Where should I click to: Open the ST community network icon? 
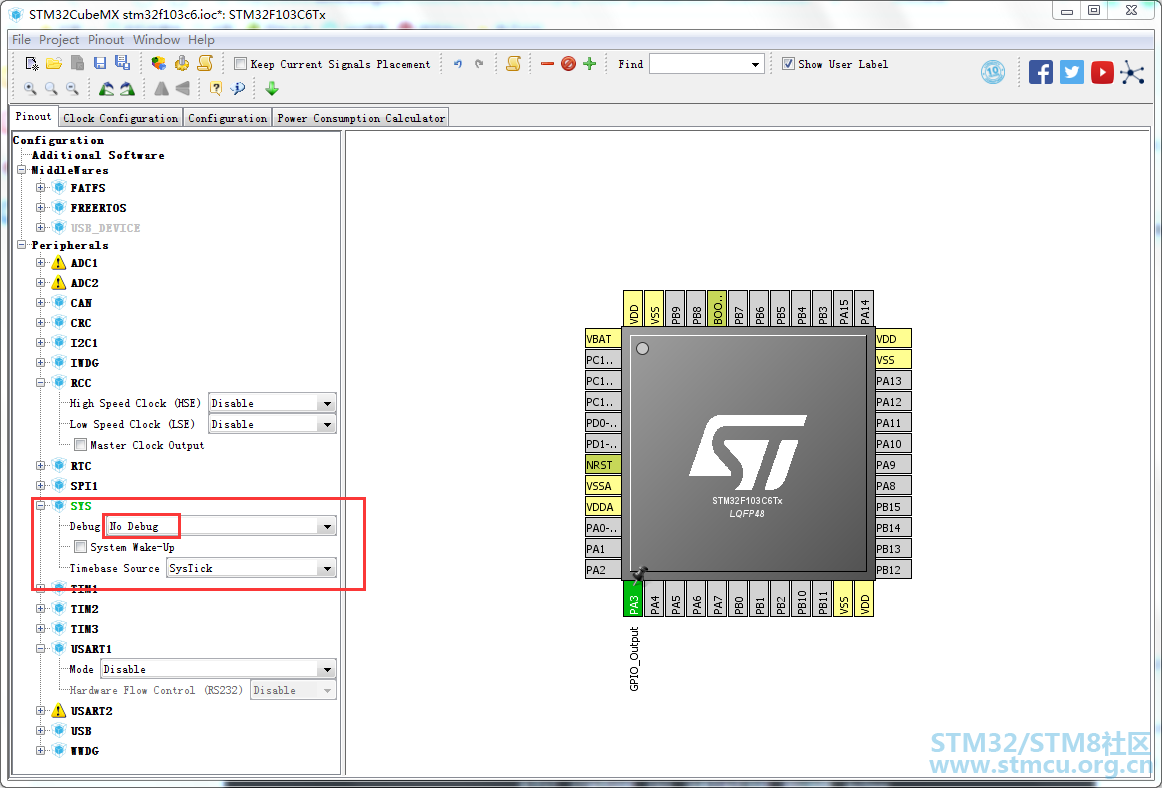click(1132, 72)
